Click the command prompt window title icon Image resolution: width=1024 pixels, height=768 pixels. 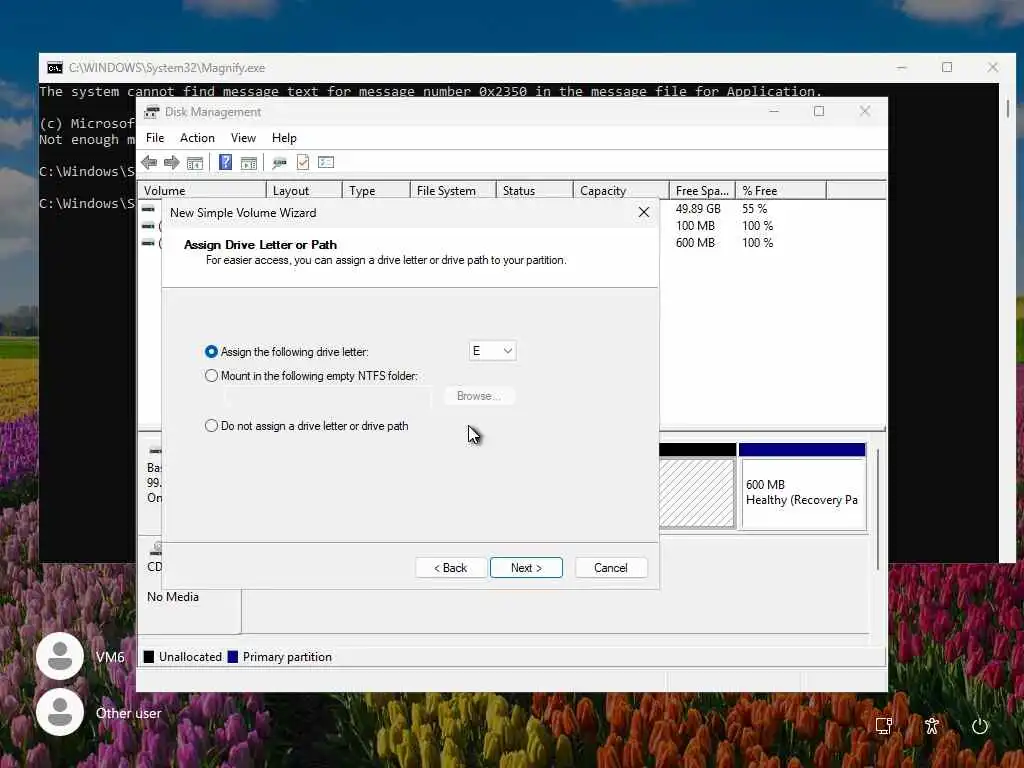[x=55, y=68]
